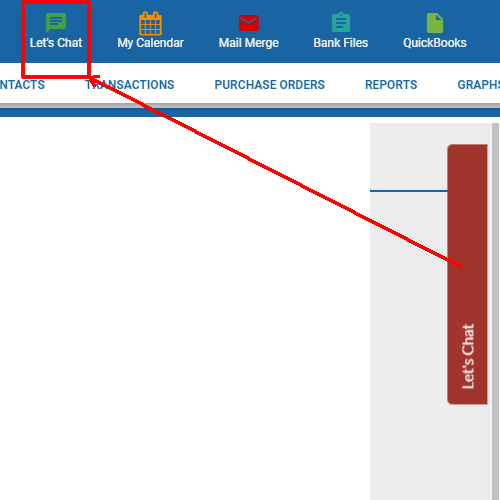Select the Contacts menu item
The image size is (500, 500).
click(x=22, y=85)
